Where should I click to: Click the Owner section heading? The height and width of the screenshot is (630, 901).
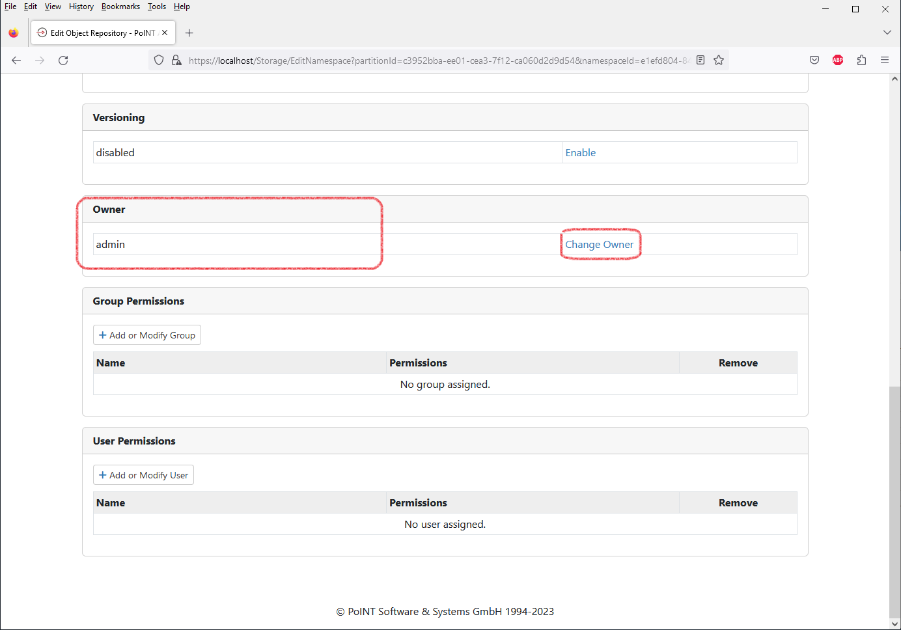coord(109,209)
